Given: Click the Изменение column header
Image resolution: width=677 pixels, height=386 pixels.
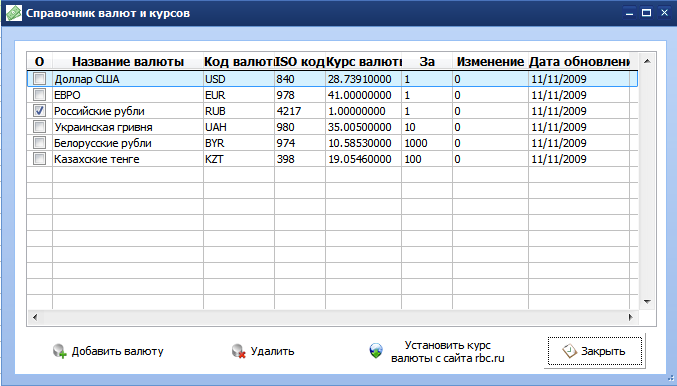Looking at the screenshot, I should tap(490, 62).
